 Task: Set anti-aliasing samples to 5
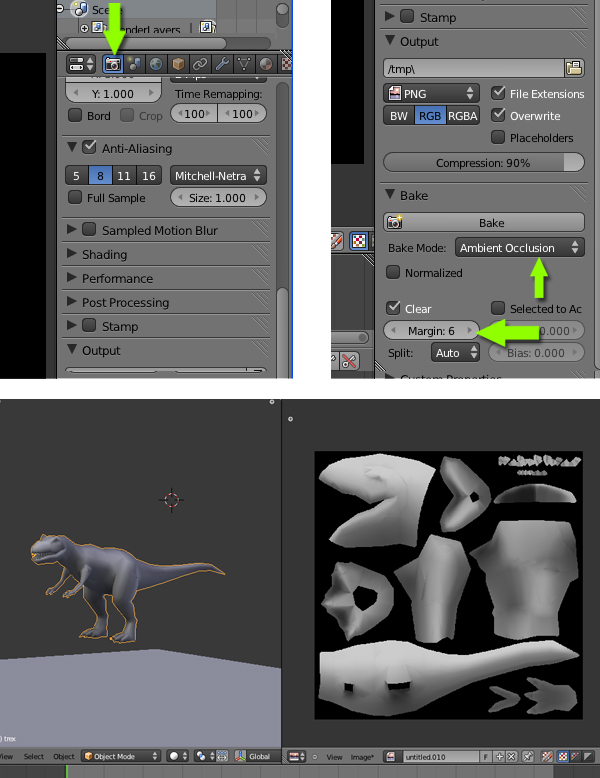click(x=76, y=176)
